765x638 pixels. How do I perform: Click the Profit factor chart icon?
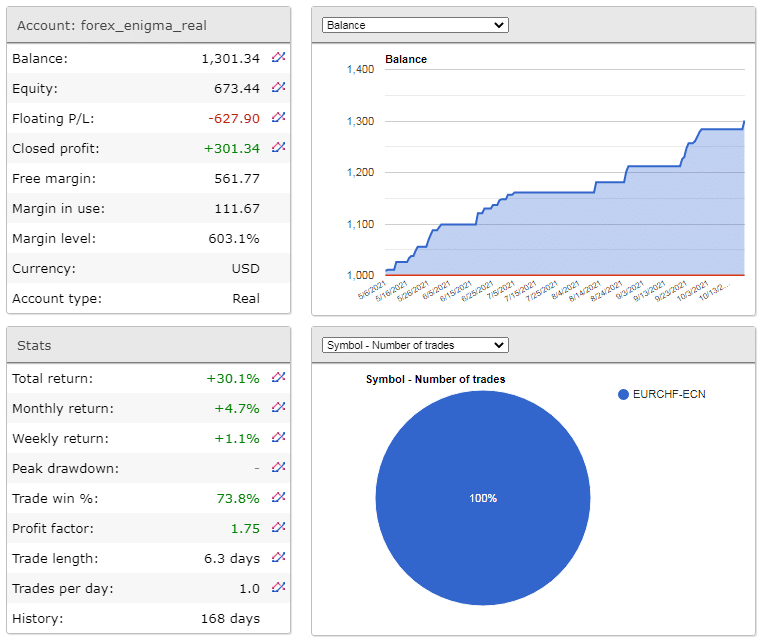pos(279,528)
